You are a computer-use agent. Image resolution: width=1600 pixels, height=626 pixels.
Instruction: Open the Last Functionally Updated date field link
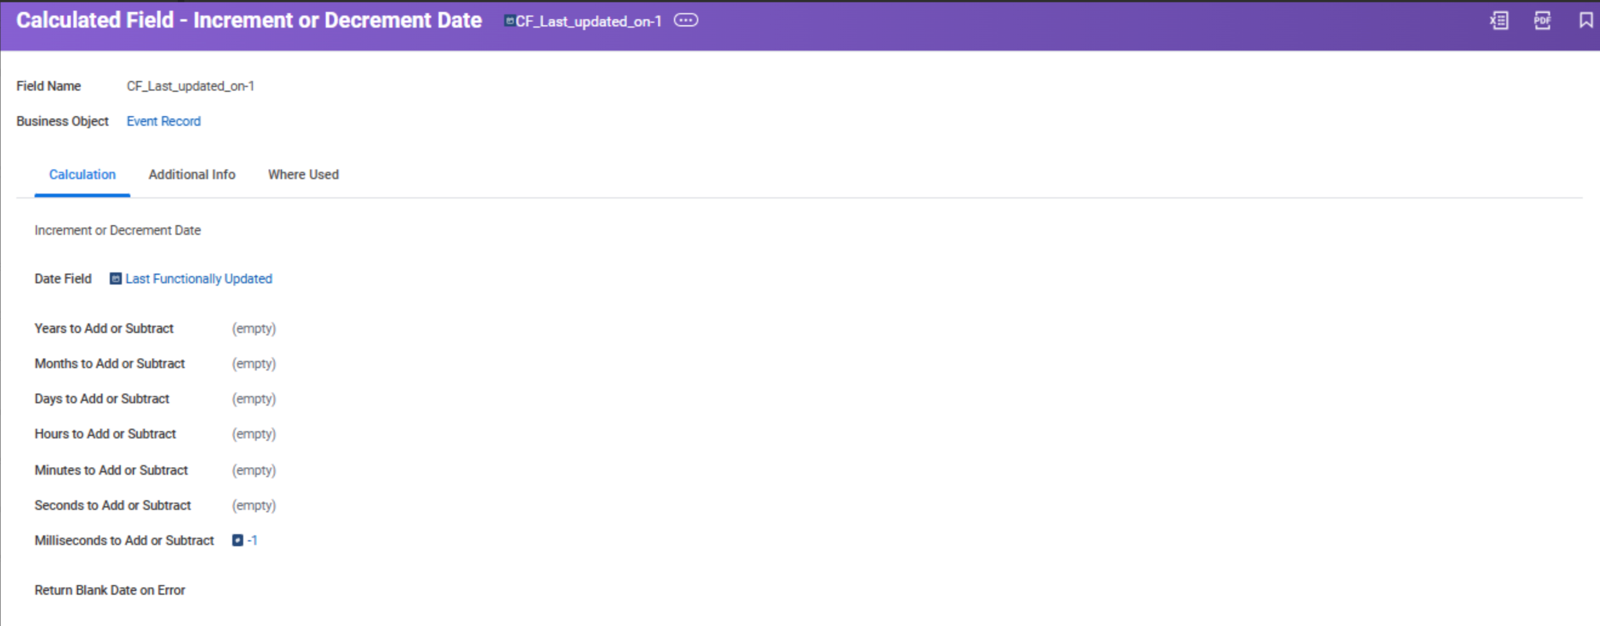point(199,279)
